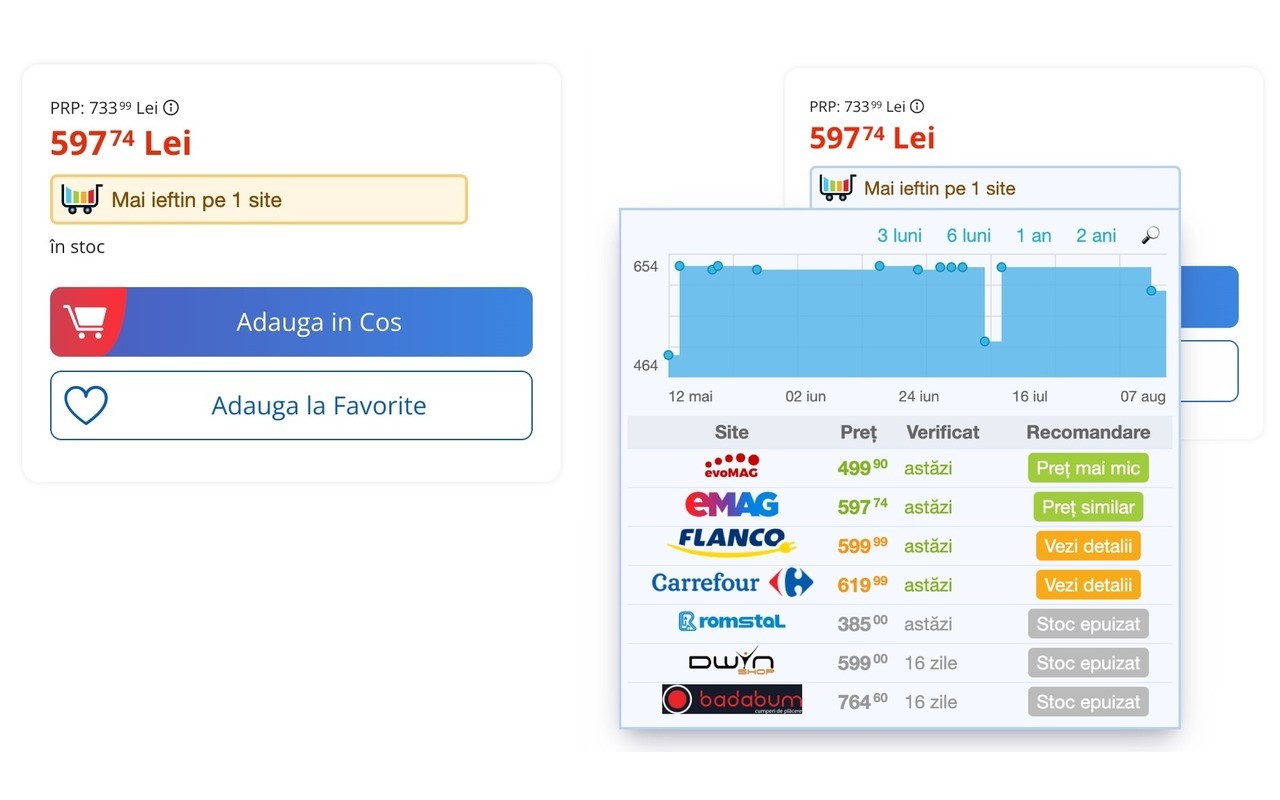Screen dimensions: 1280x800
Task: Click the Flanco store logo
Action: (731, 545)
